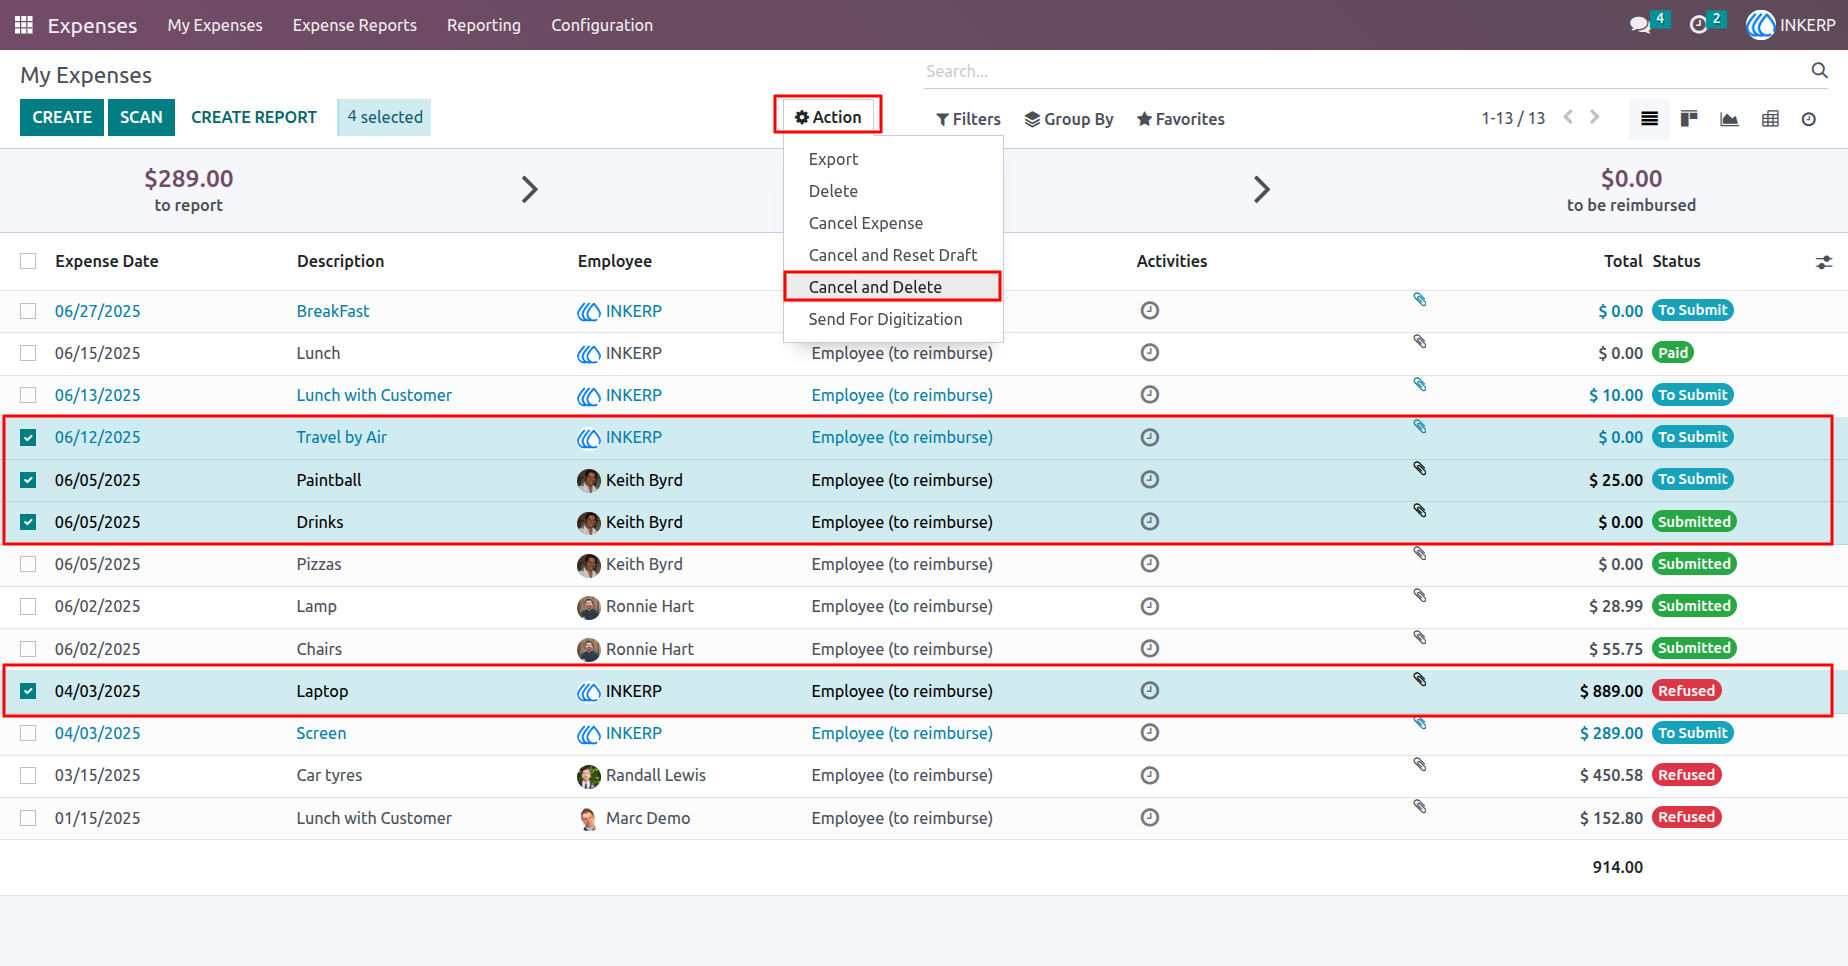This screenshot has height=966, width=1848.
Task: Open the Configuration menu
Action: (x=602, y=25)
